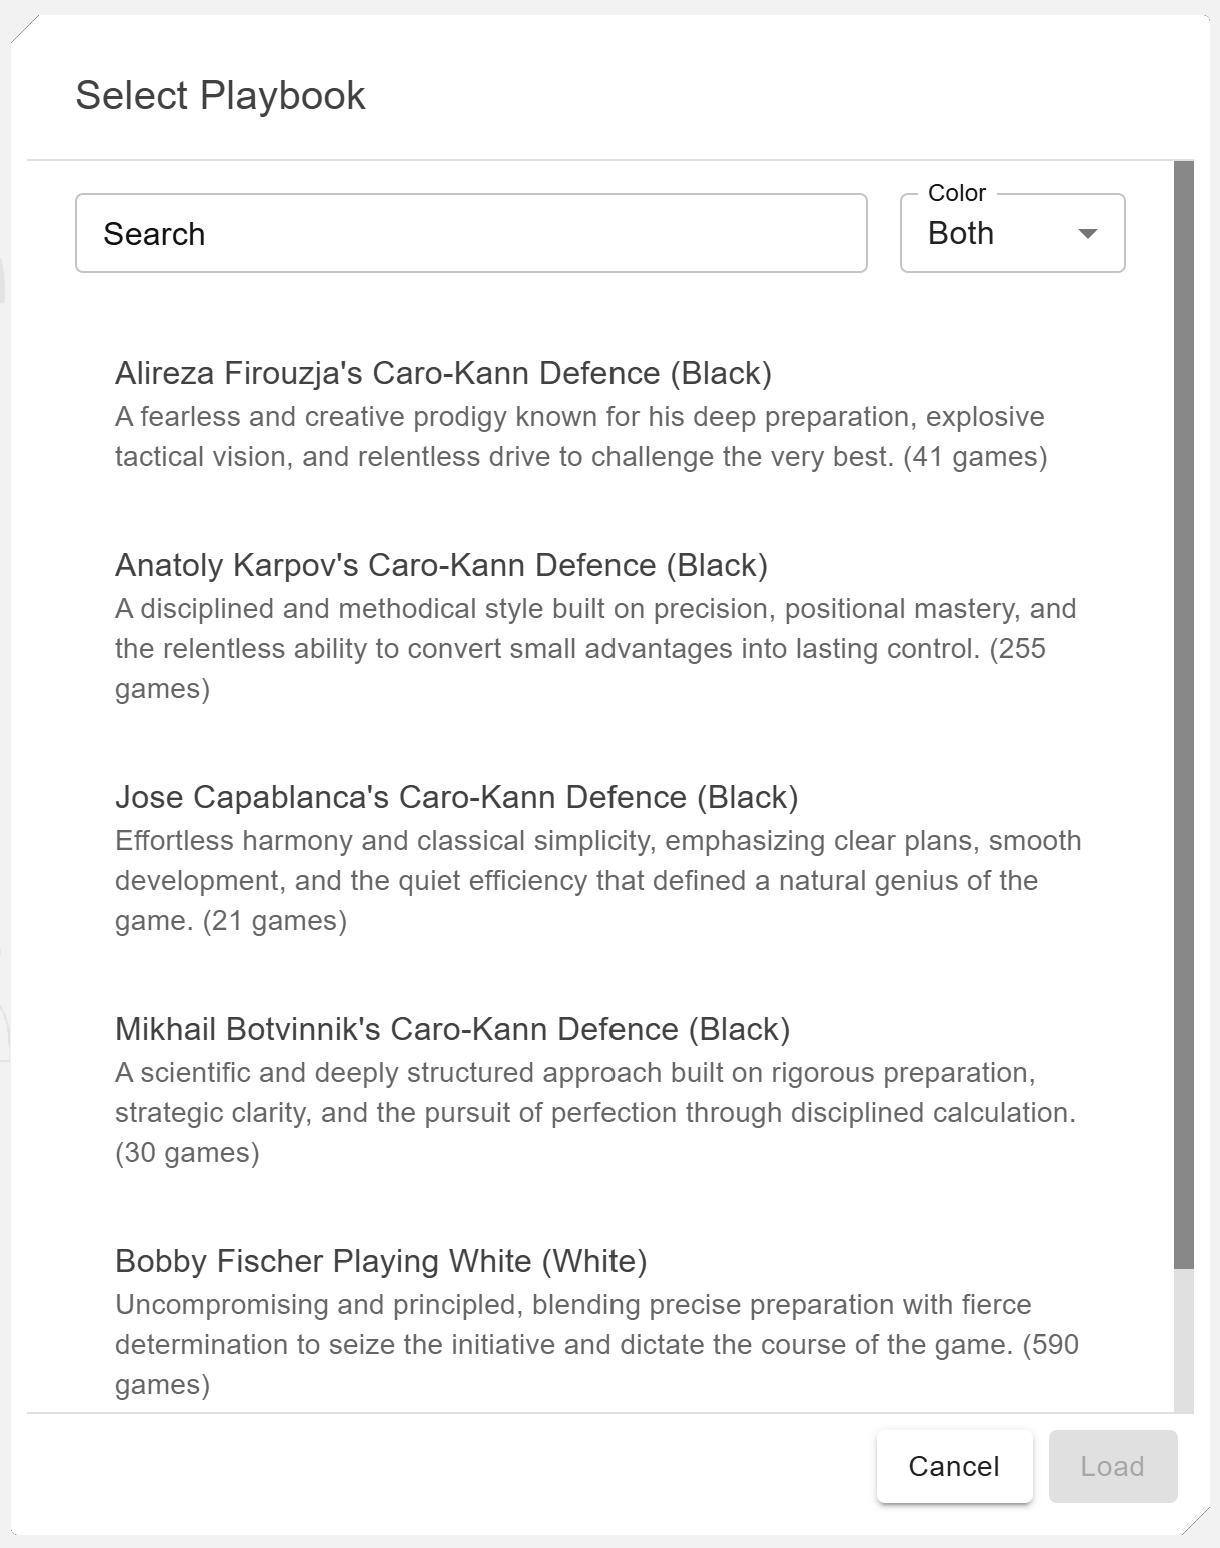Screen dimensions: 1220x1548
Task: Click the dark playbook list scrollbar thumb
Action: [1184, 715]
